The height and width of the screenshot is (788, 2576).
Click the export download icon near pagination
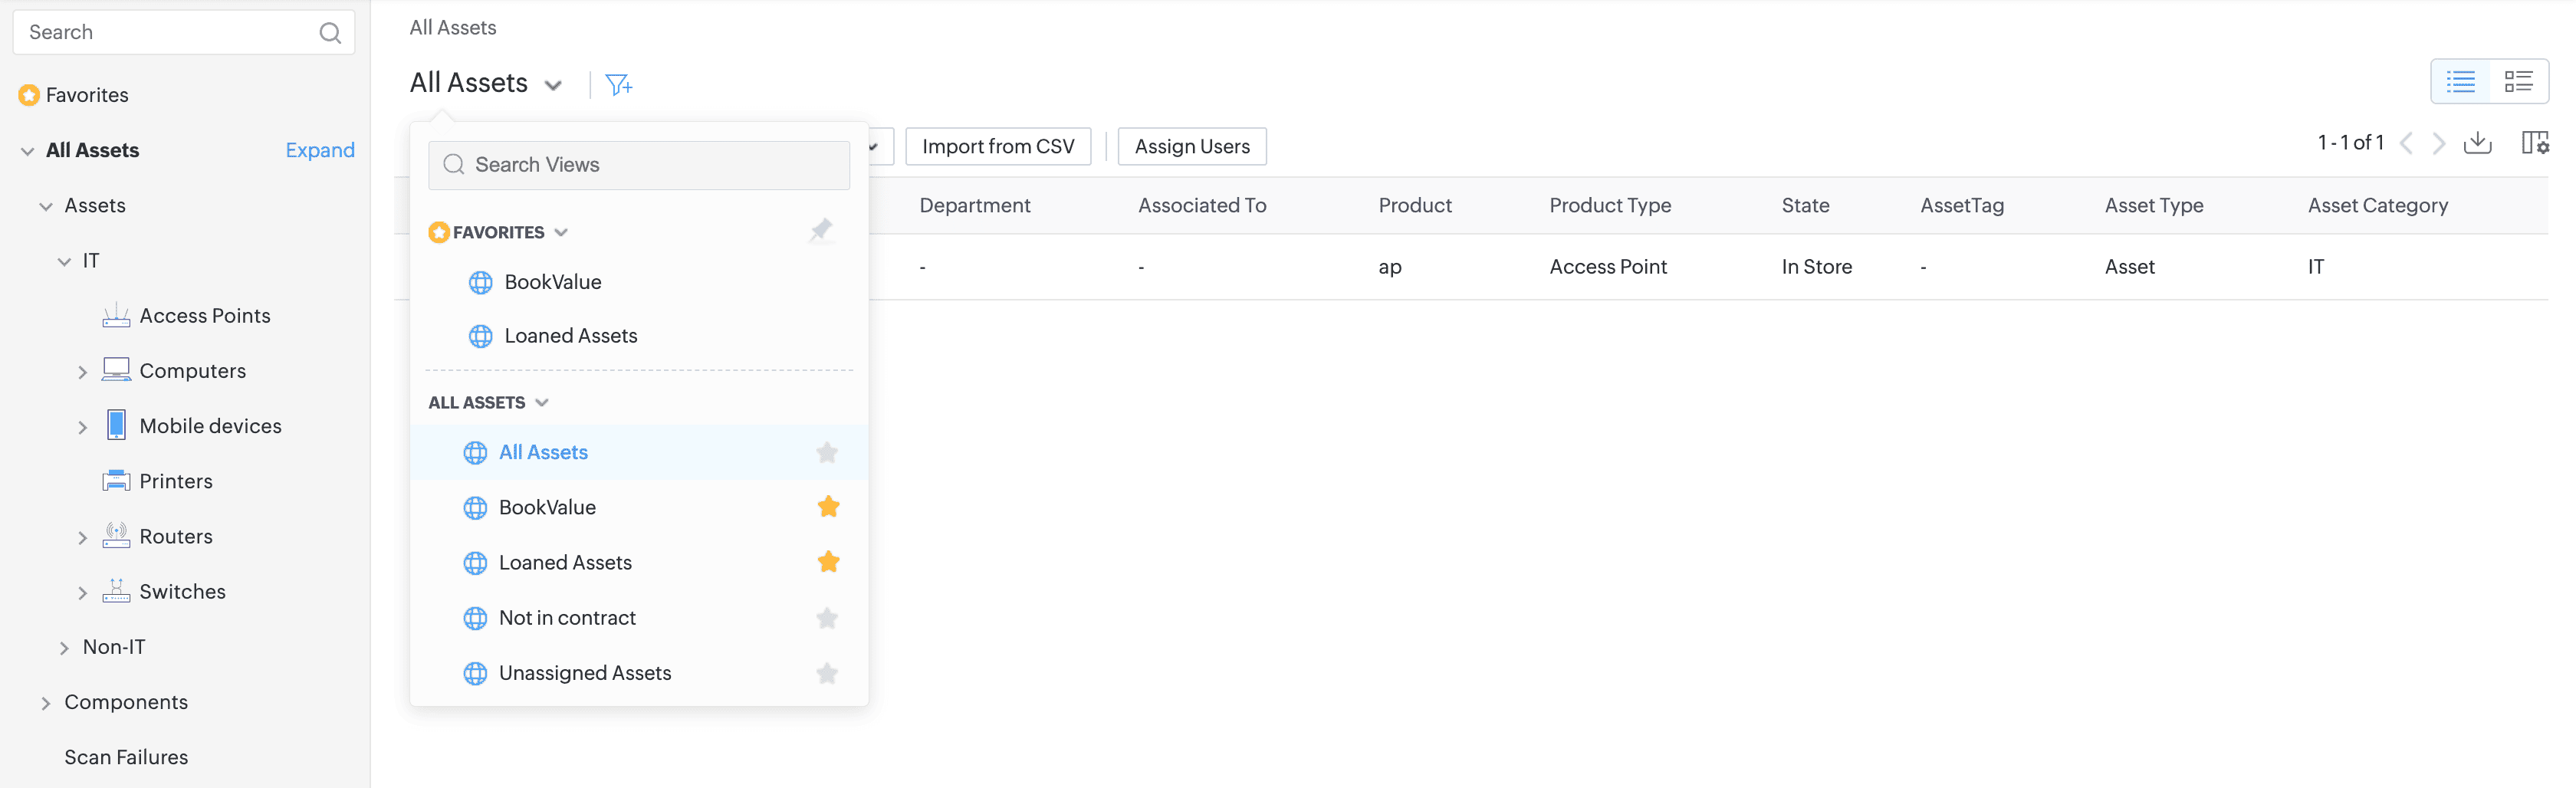click(x=2479, y=143)
